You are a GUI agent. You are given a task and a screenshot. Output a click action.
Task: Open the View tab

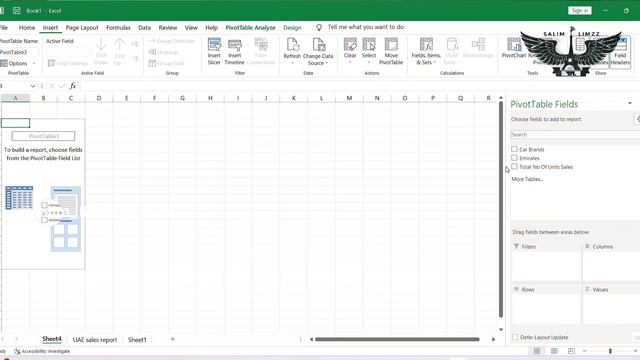[191, 28]
